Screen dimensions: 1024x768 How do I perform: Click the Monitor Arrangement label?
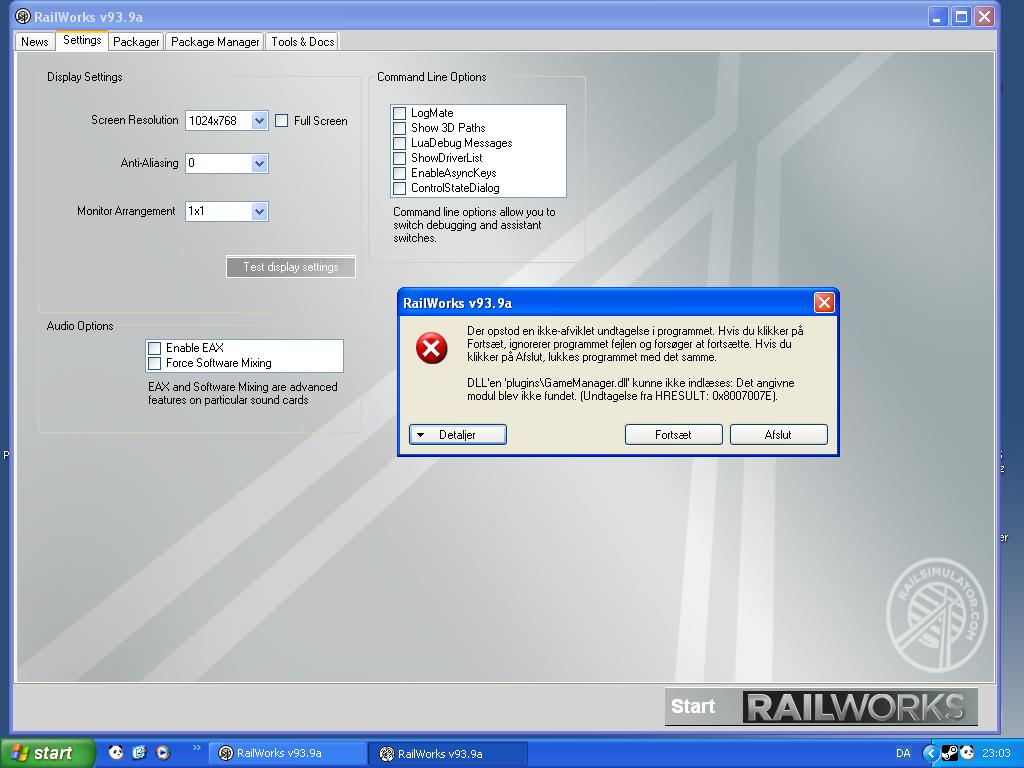(x=126, y=211)
